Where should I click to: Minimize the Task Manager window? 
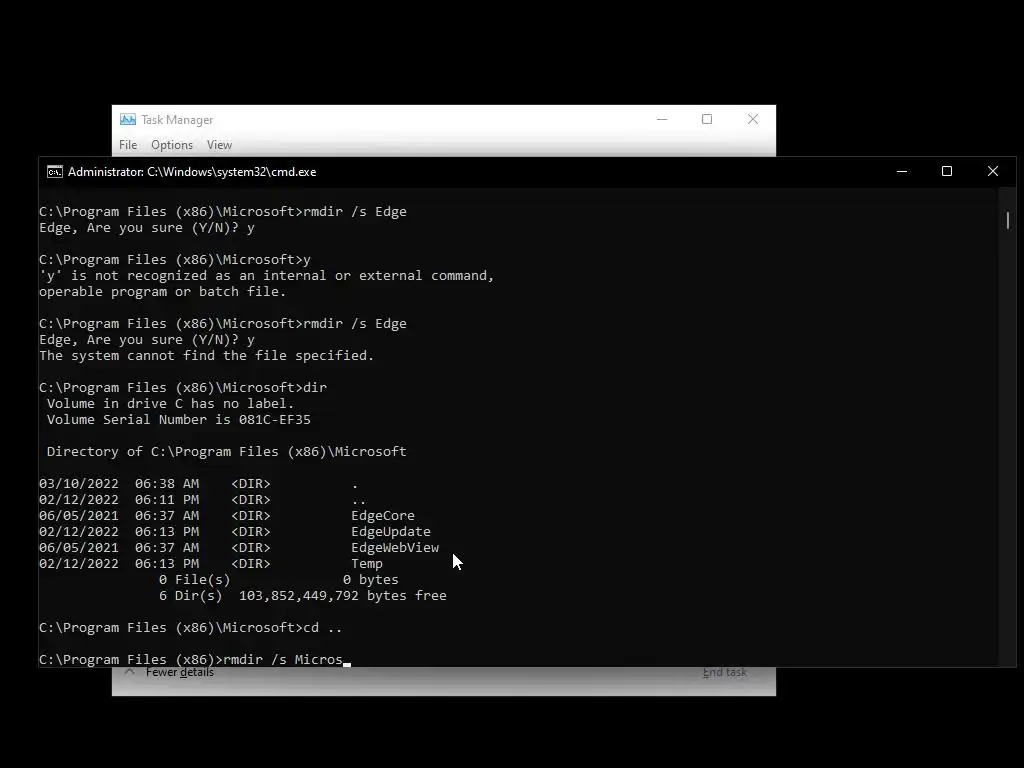pyautogui.click(x=662, y=120)
